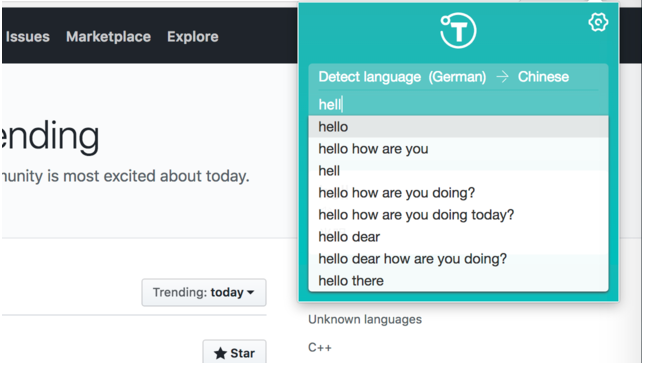Open the Chinese target language selector
The height and width of the screenshot is (367, 645).
click(543, 77)
